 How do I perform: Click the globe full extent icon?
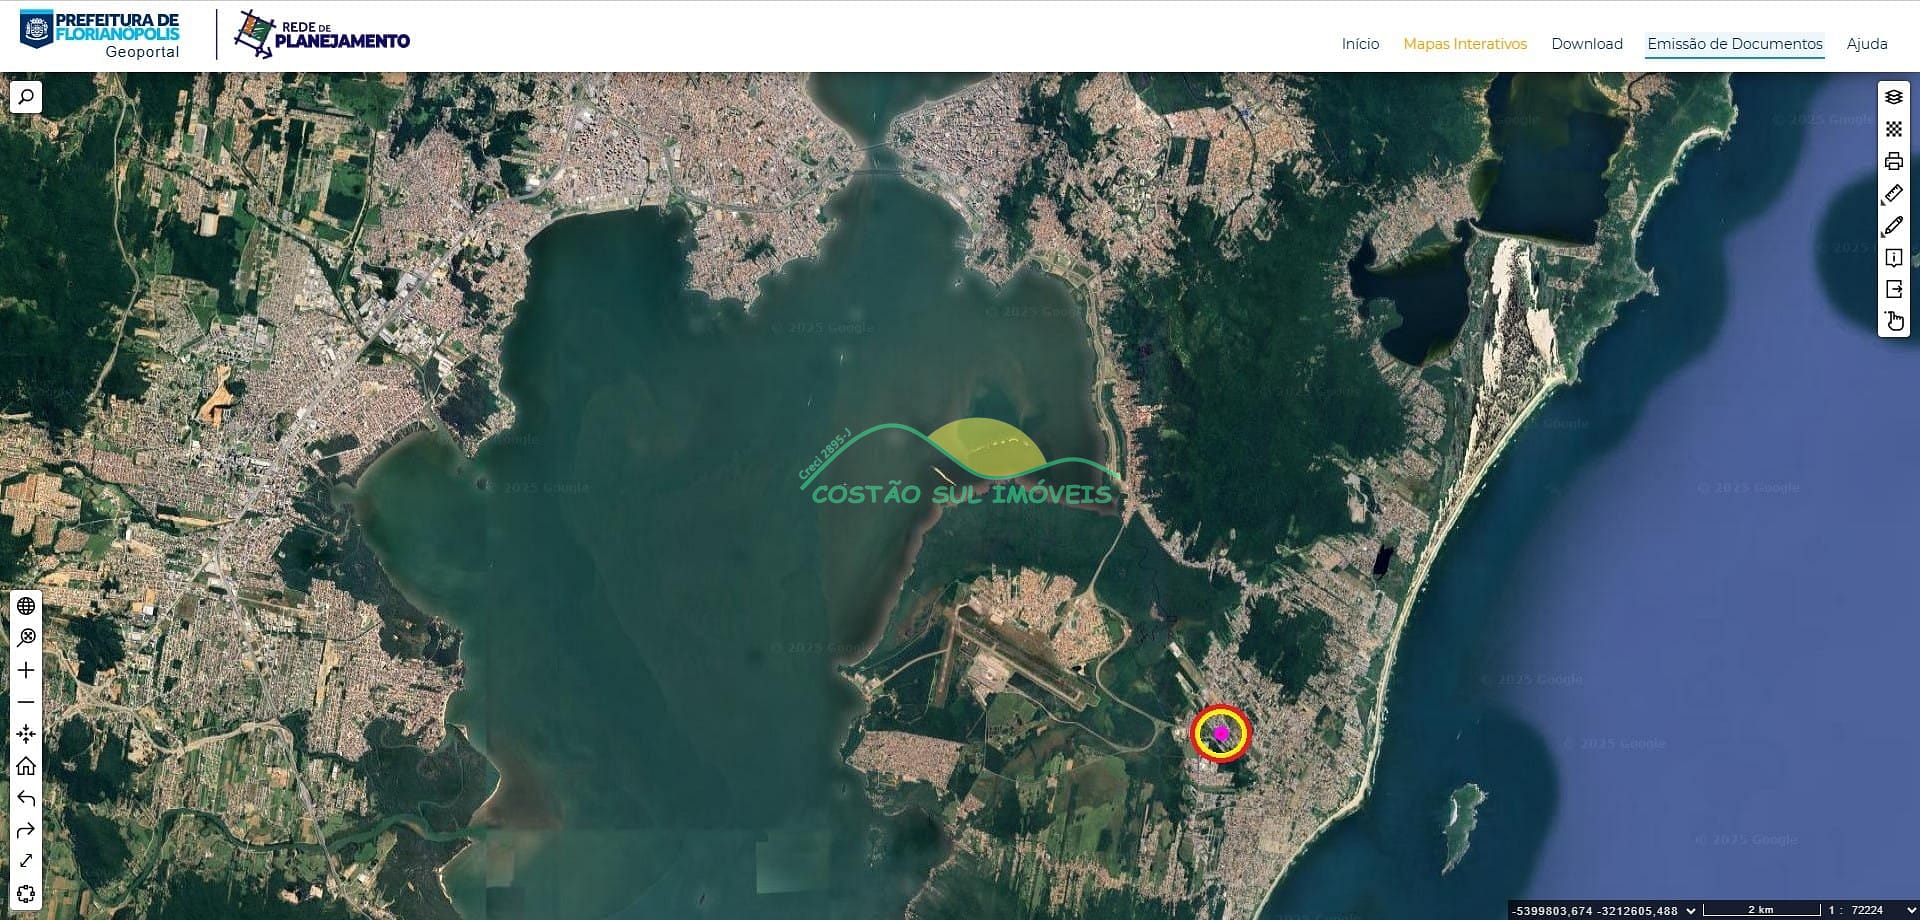(26, 606)
